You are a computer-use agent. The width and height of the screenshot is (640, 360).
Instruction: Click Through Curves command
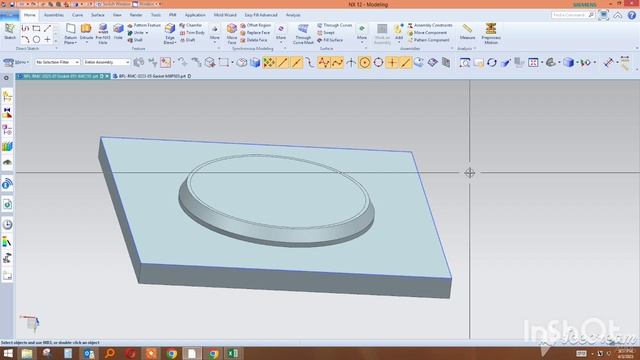tap(334, 25)
